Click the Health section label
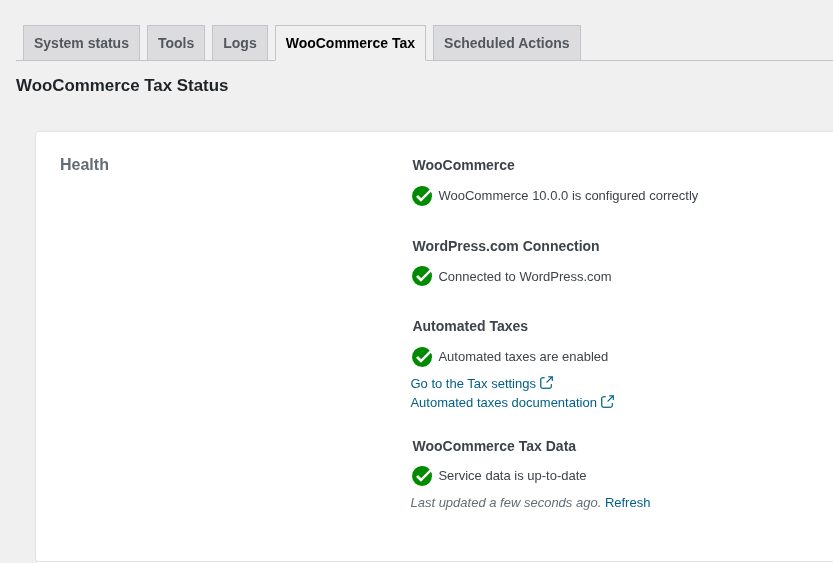This screenshot has width=833, height=563. [84, 165]
